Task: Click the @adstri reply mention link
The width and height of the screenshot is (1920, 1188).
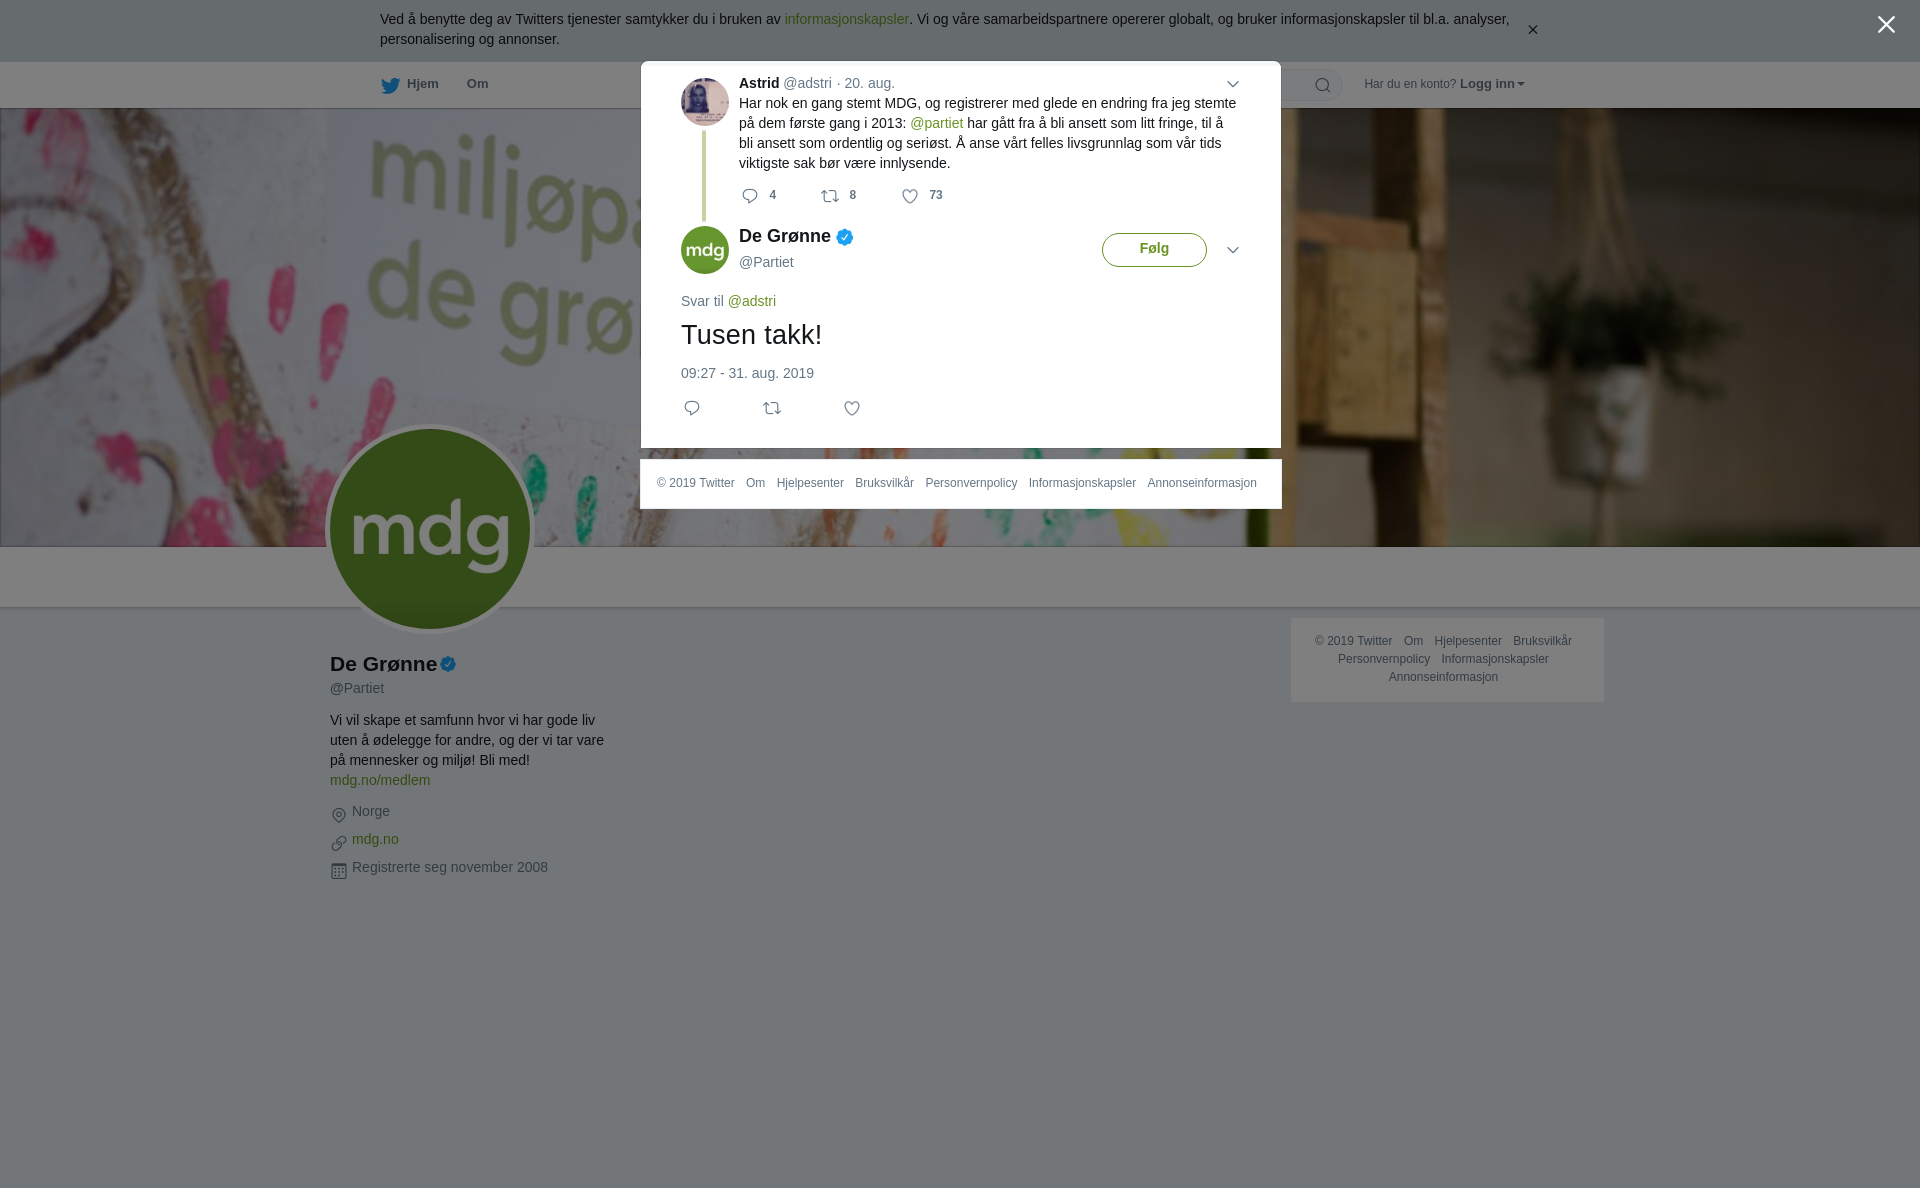Action: point(752,301)
